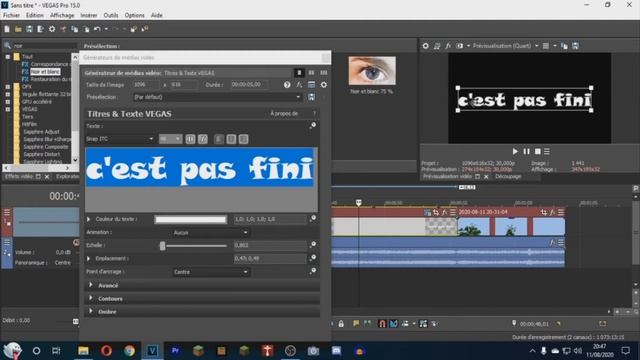The width and height of the screenshot is (640, 360).
Task: Click the image width input field
Action: [146, 85]
